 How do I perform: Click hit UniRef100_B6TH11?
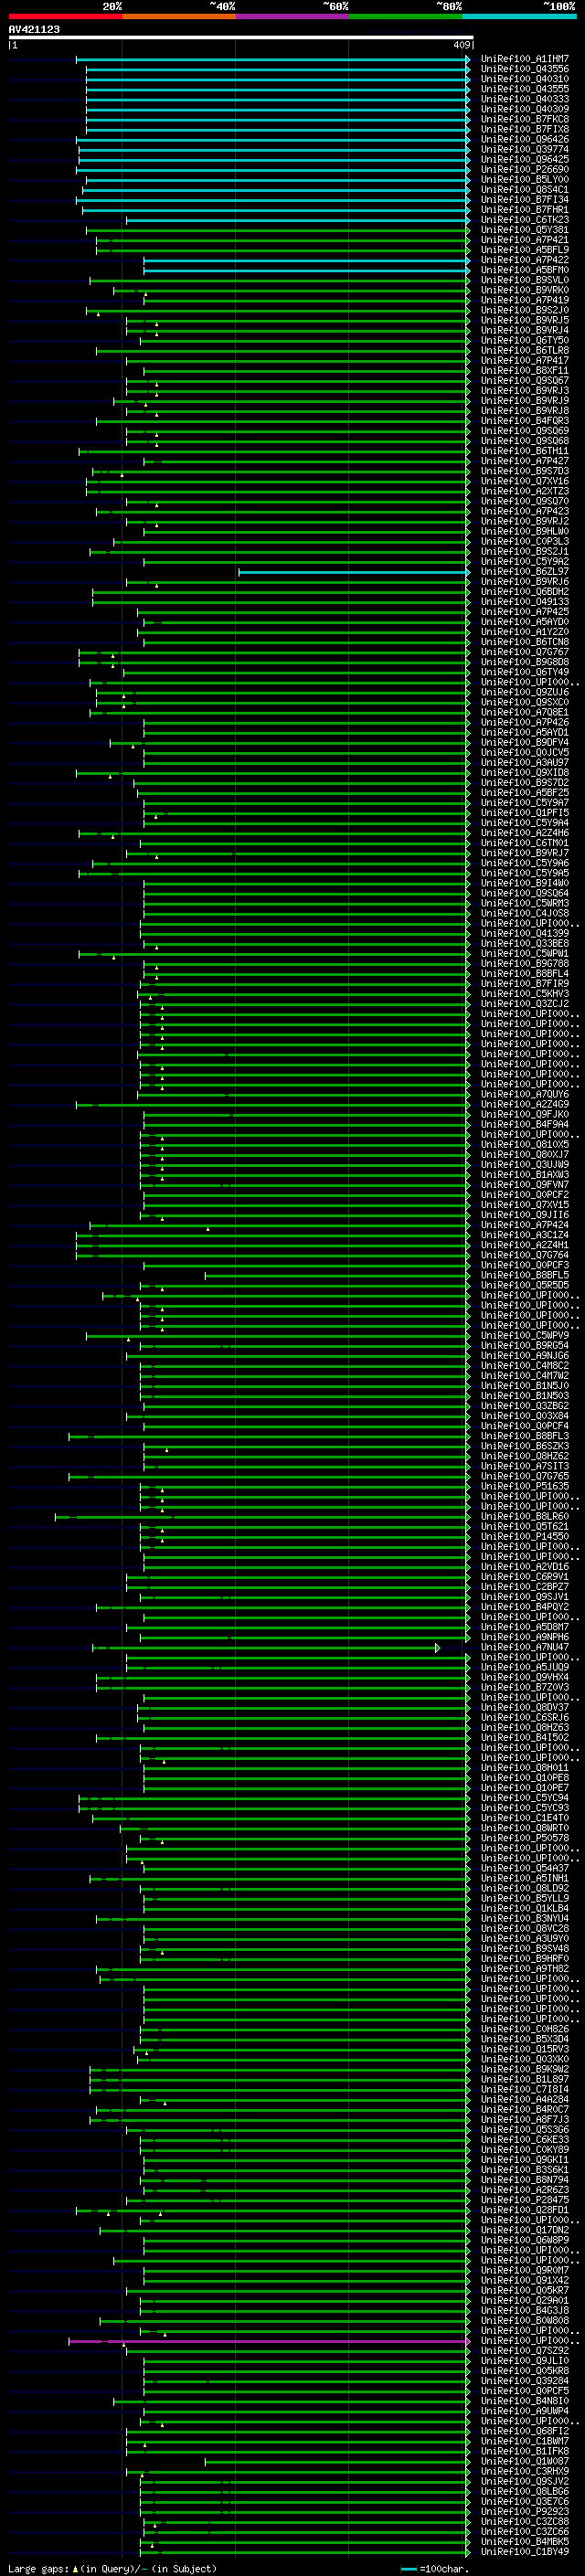pyautogui.click(x=524, y=451)
